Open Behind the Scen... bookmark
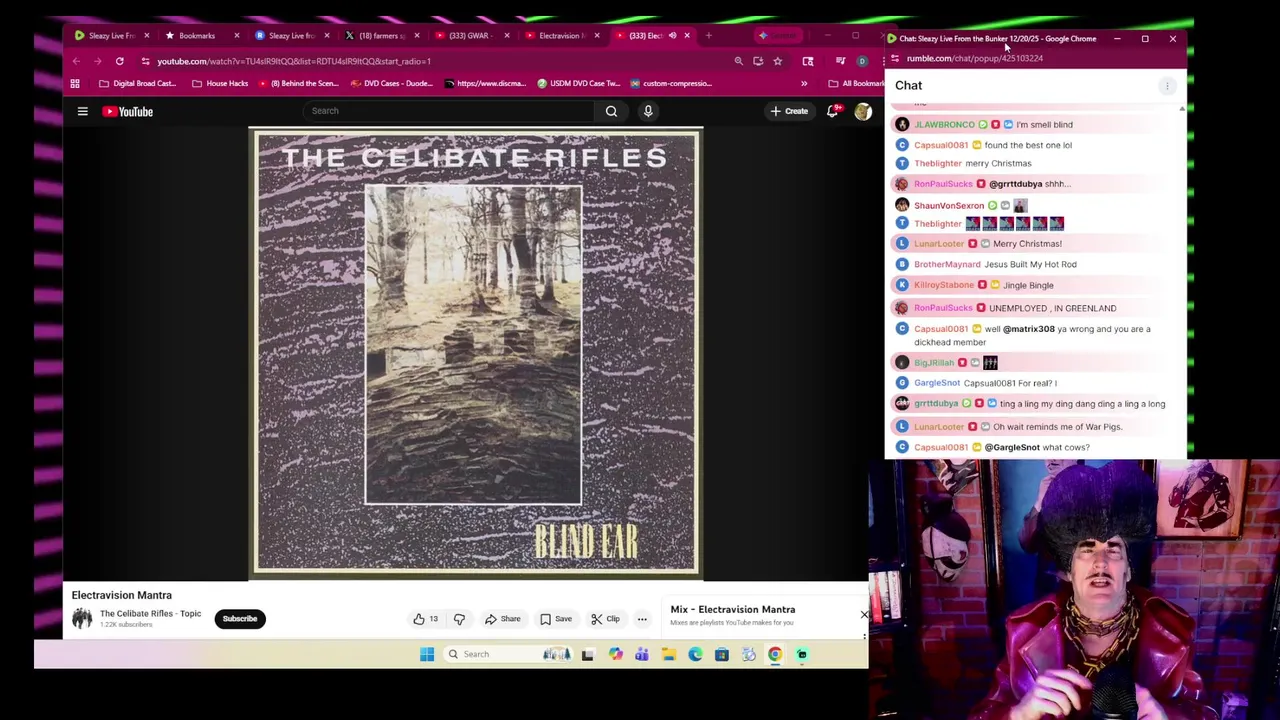1280x720 pixels. (299, 84)
